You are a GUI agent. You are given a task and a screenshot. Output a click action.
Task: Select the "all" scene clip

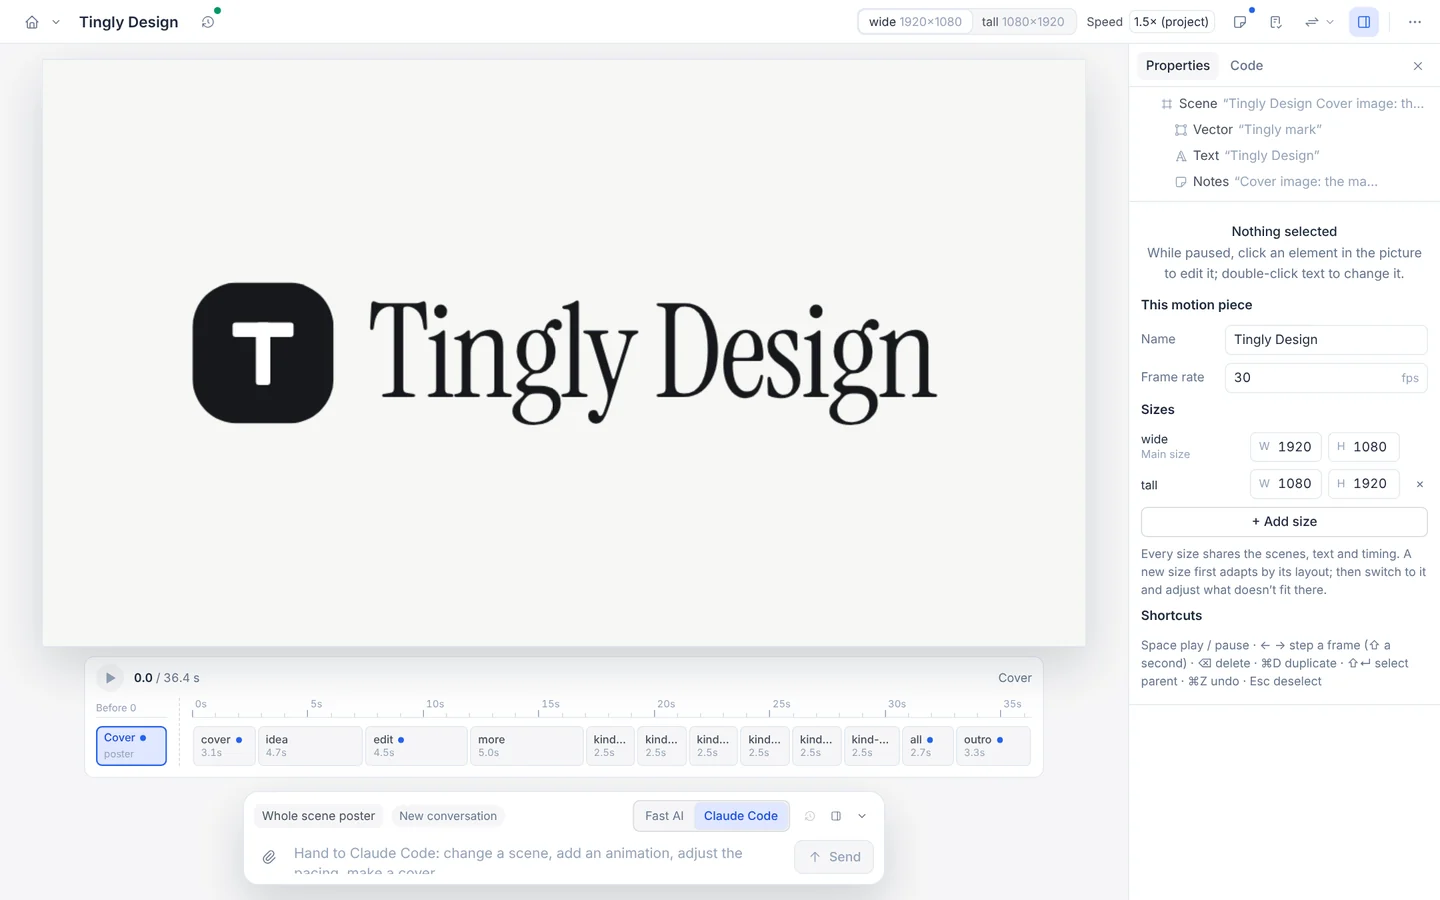927,746
